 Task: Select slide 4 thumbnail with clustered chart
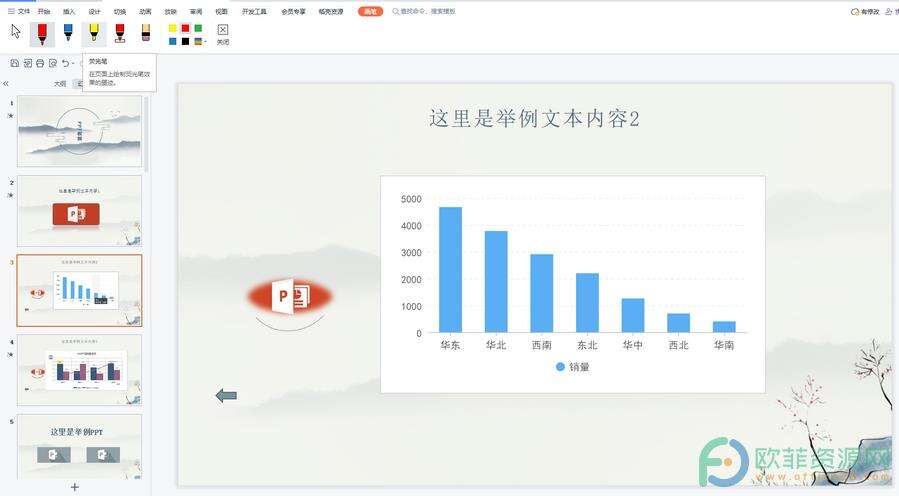tap(80, 370)
